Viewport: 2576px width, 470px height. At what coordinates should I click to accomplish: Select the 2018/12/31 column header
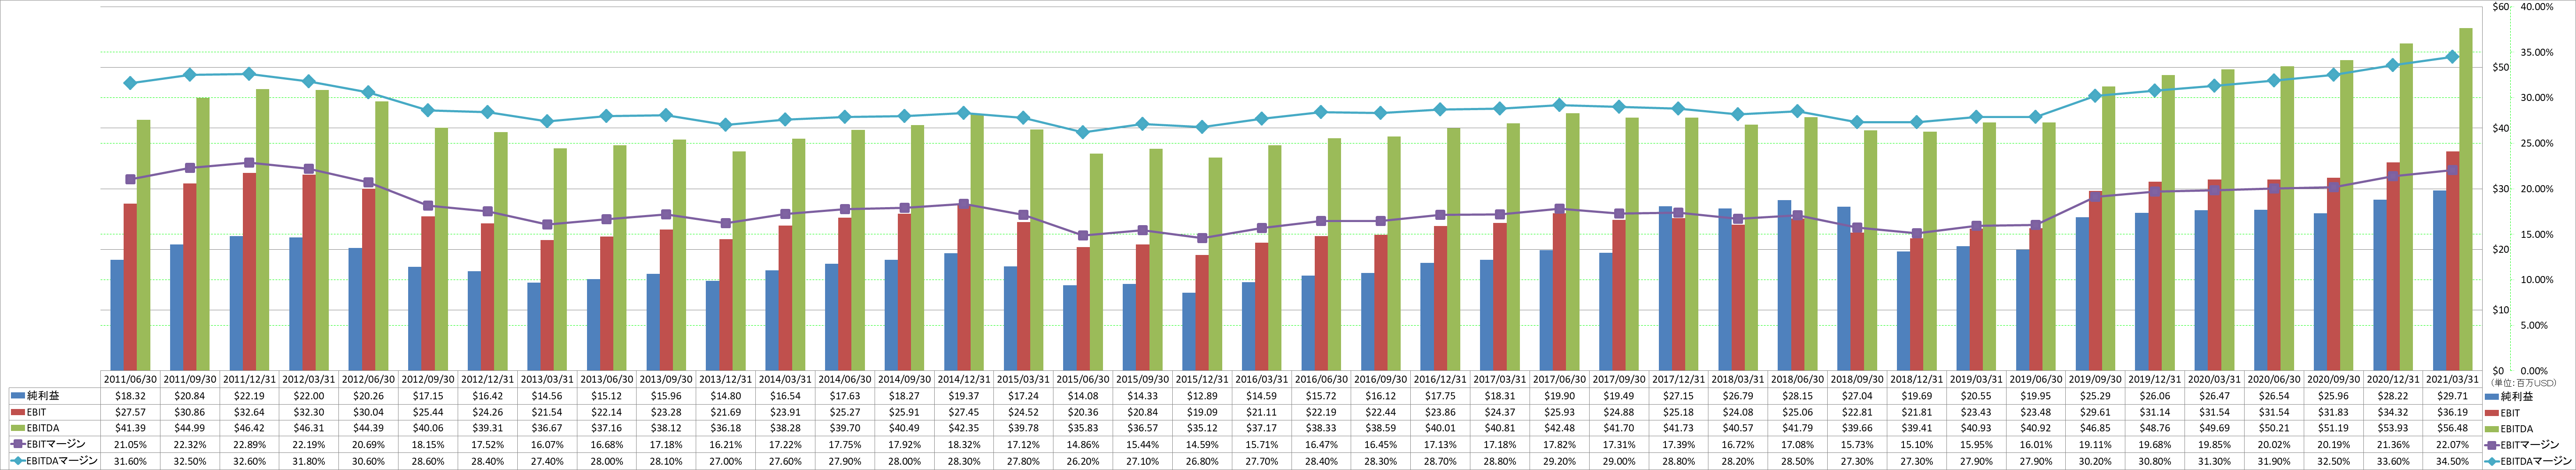coord(1917,380)
